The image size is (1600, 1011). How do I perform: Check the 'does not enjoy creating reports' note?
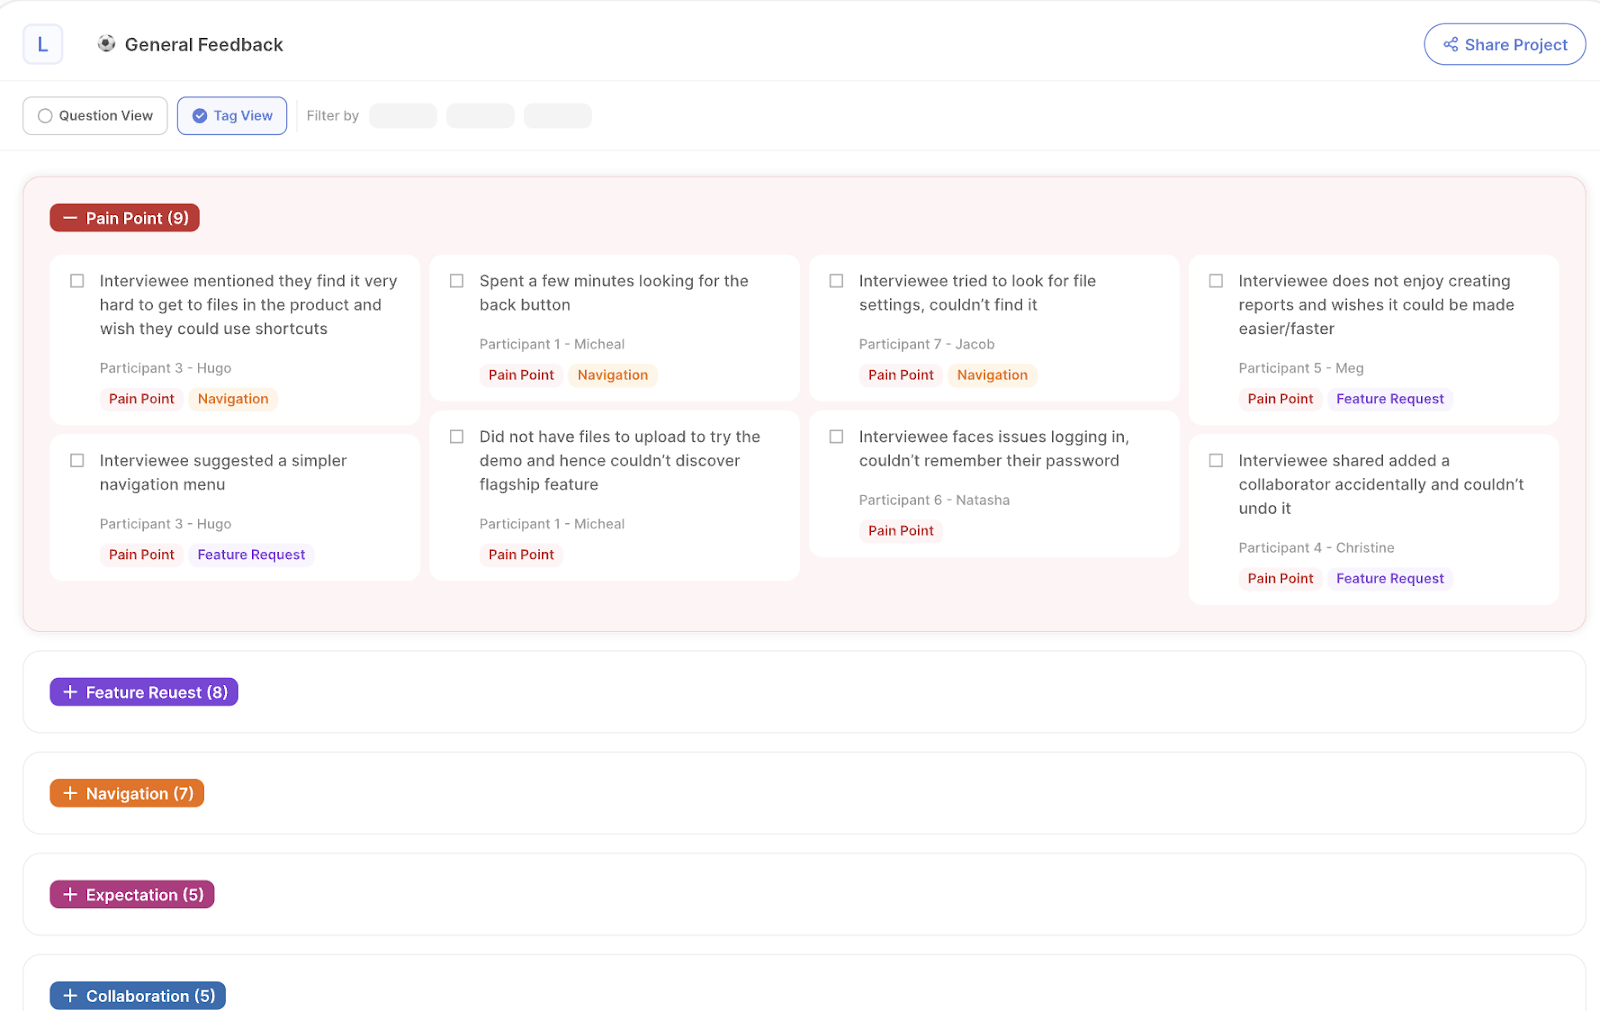point(1216,281)
